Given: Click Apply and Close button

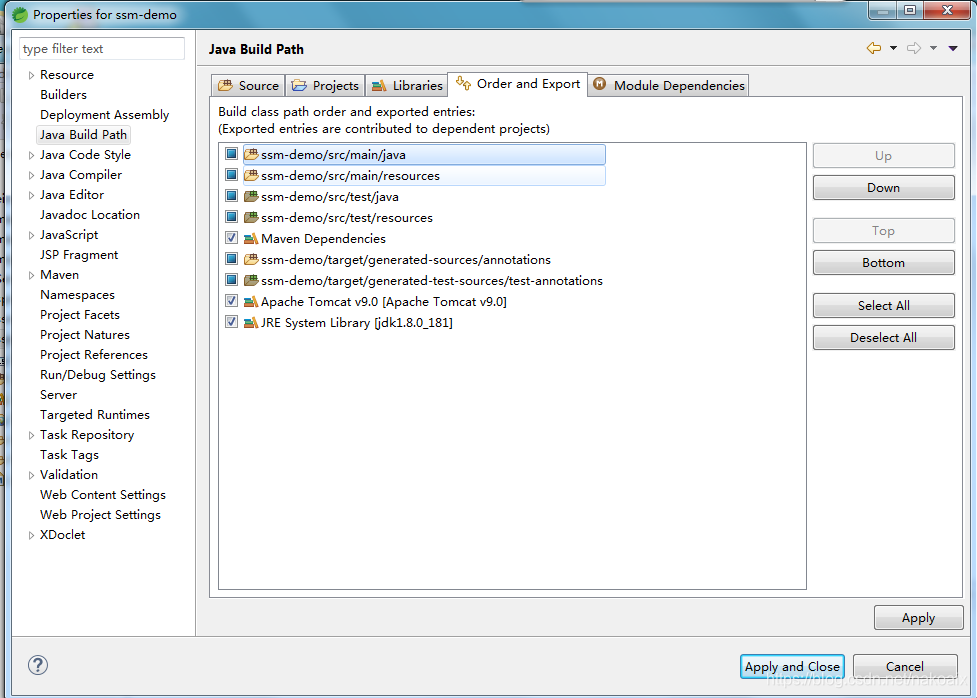Looking at the screenshot, I should [792, 666].
